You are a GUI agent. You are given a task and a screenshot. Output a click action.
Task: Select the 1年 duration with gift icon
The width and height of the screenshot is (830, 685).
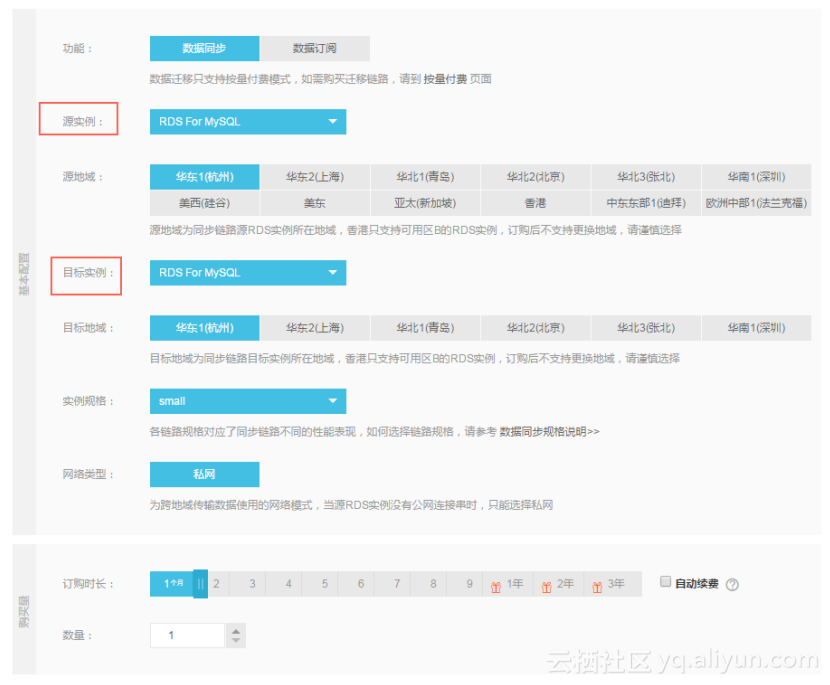coord(508,584)
